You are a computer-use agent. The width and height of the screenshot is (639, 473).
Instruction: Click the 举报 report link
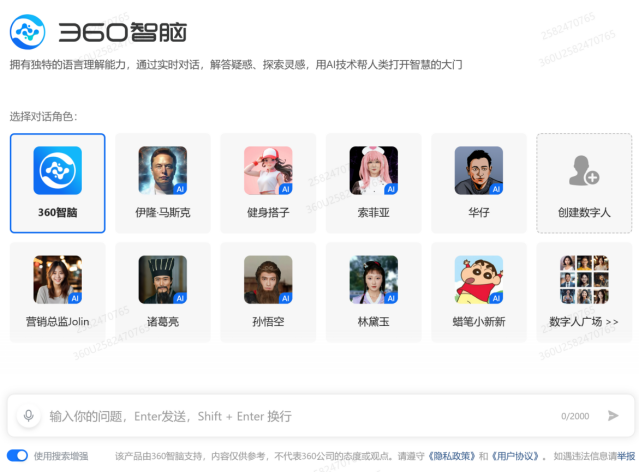coord(626,456)
